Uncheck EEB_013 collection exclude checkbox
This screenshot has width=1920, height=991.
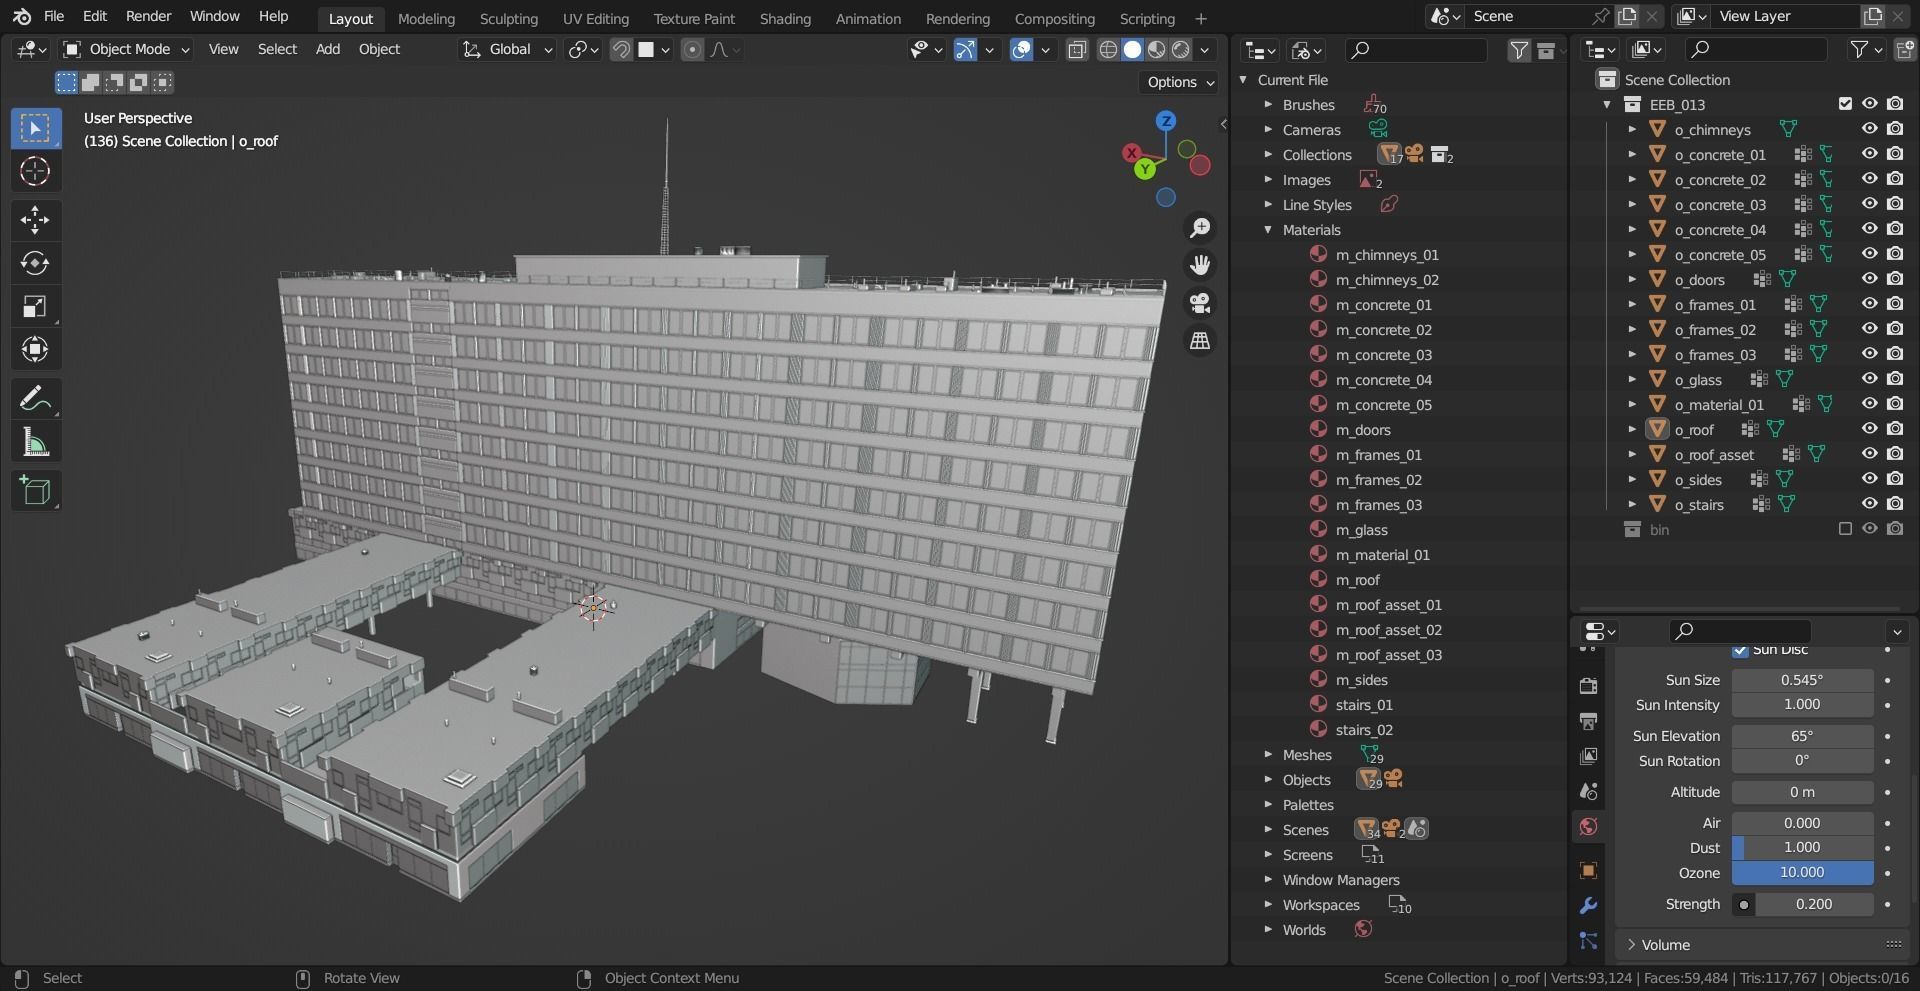1845,104
